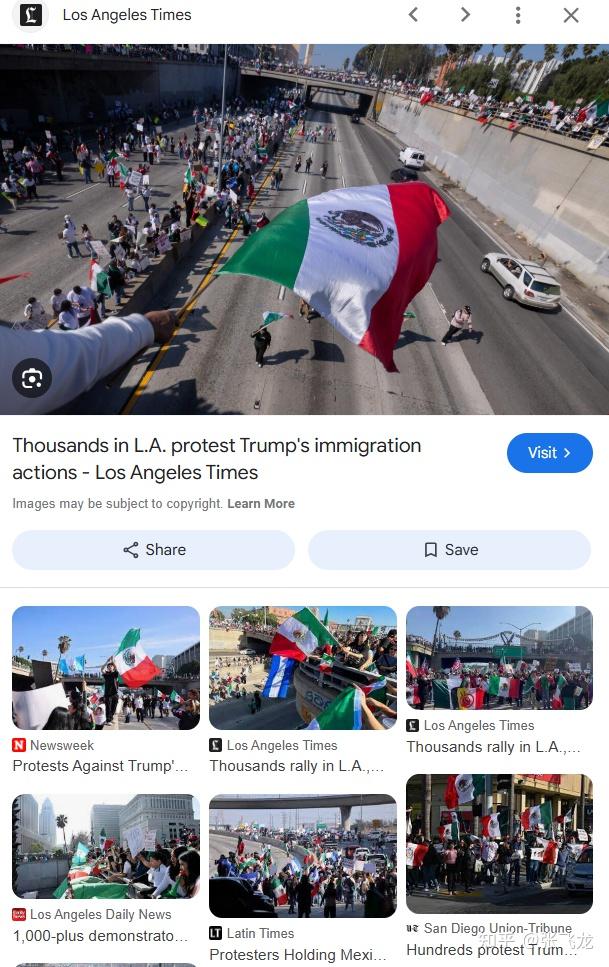
Task: Open the Learn More copyright link
Action: pyautogui.click(x=261, y=503)
